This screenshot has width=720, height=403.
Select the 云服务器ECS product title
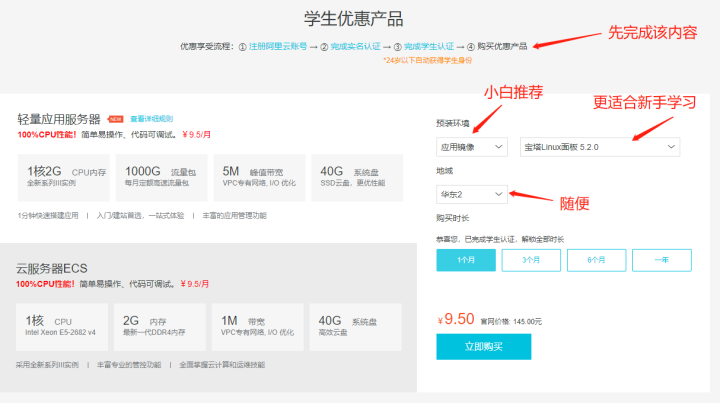[x=51, y=269]
